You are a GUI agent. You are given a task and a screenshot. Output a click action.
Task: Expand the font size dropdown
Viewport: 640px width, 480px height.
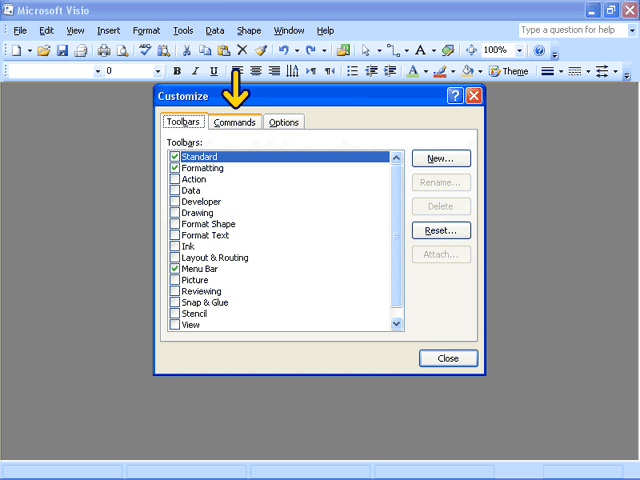coord(158,71)
